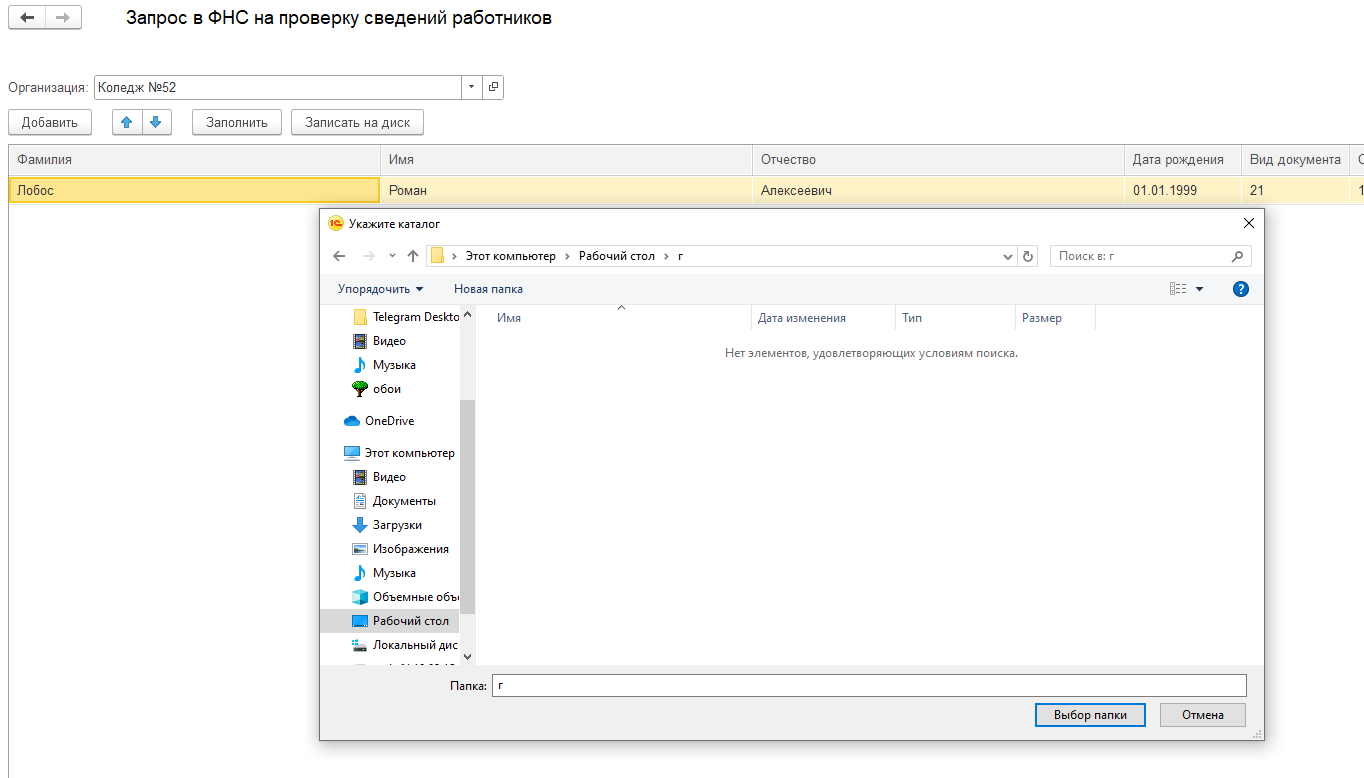This screenshot has width=1364, height=778.
Task: Click the Имя table column header
Action: click(566, 160)
